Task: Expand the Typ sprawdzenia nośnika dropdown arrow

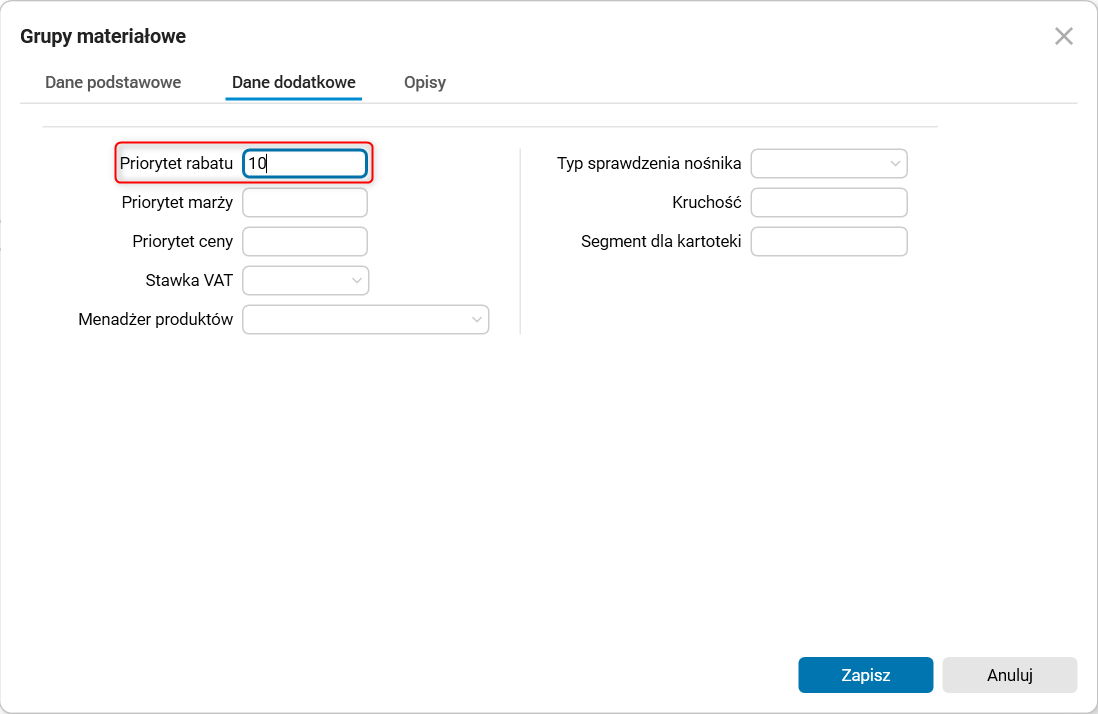Action: [x=894, y=163]
